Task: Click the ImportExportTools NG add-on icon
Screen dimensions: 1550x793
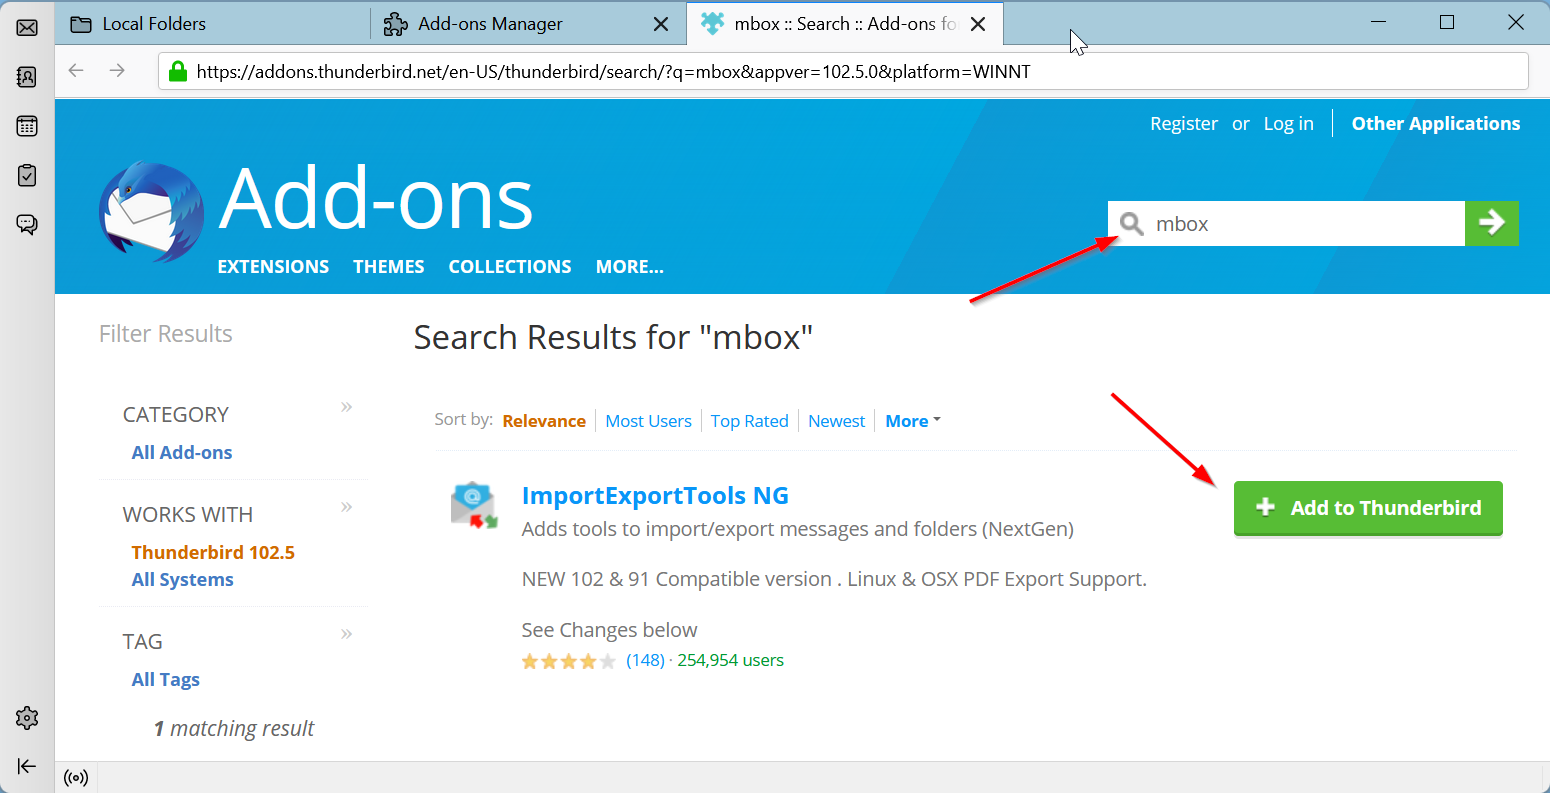Action: coord(474,505)
